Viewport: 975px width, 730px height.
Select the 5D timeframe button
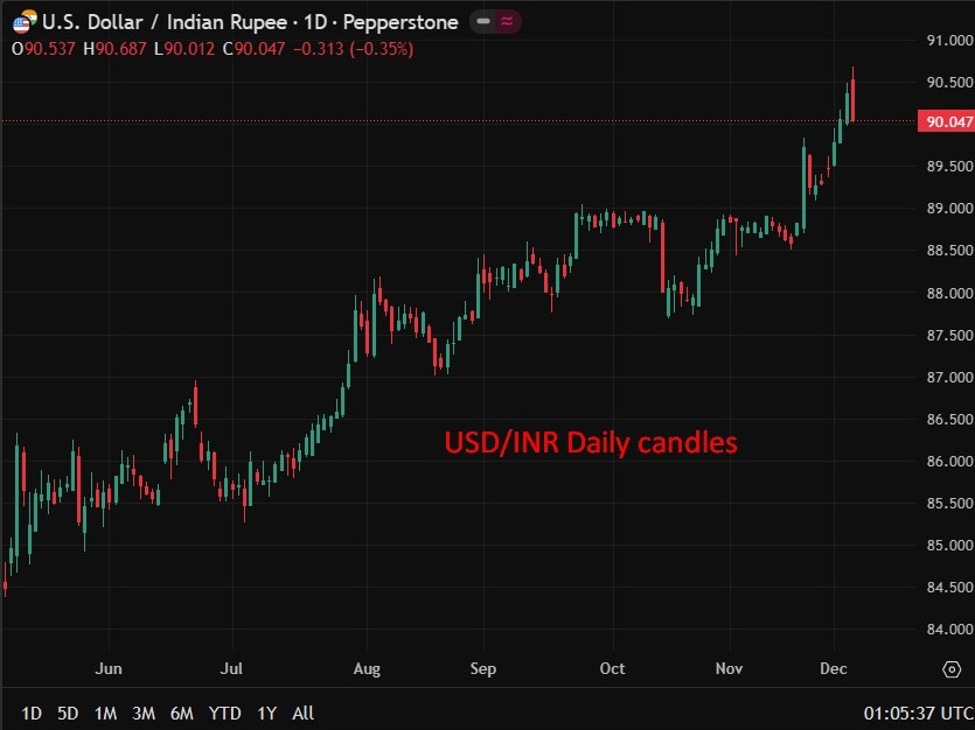point(66,714)
